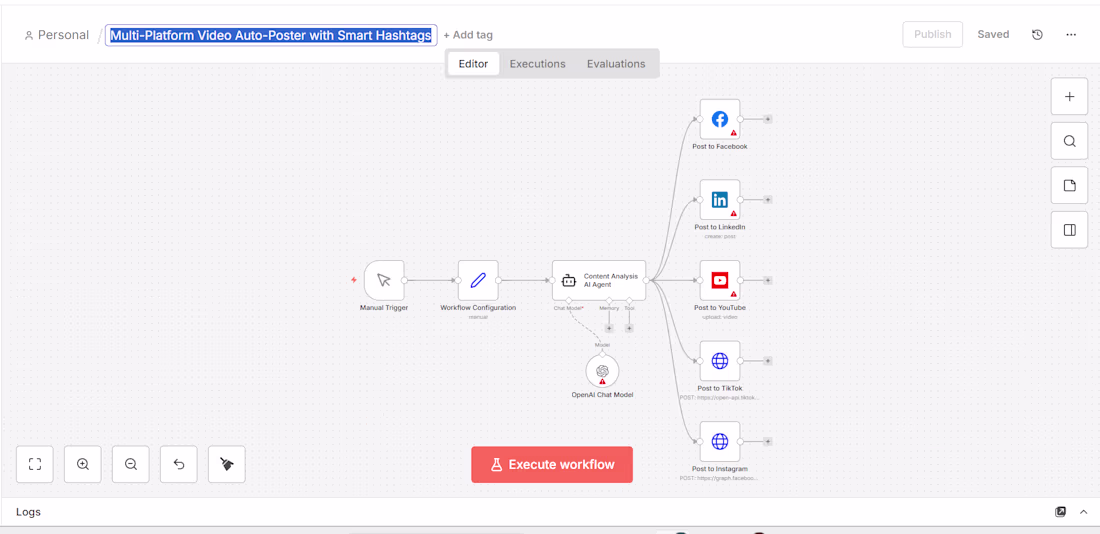Click the Chat Model connector on AI Agent
Viewport: 1100px width, 534px height.
(x=569, y=301)
